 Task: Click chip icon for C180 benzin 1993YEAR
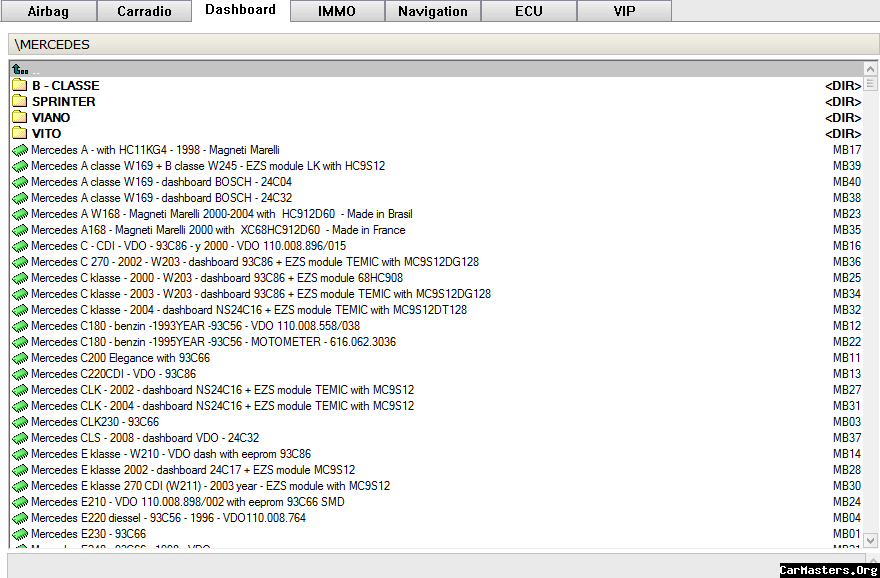tap(20, 326)
